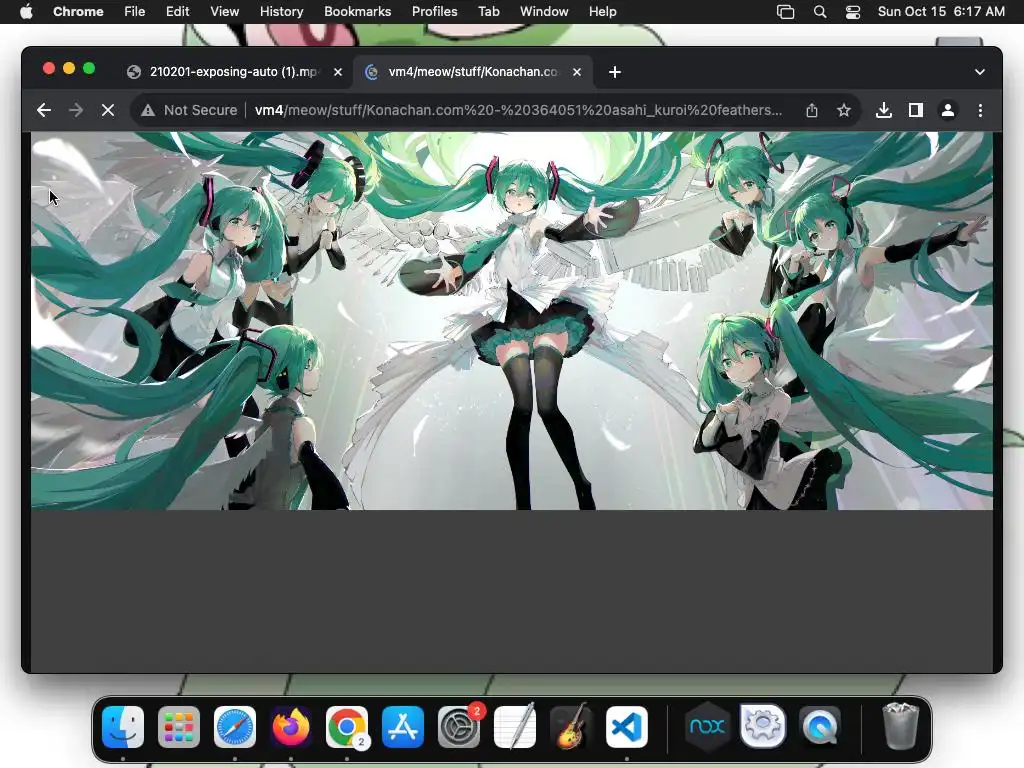The image size is (1024, 768).
Task: Close the Chrome window
Action: (49, 69)
